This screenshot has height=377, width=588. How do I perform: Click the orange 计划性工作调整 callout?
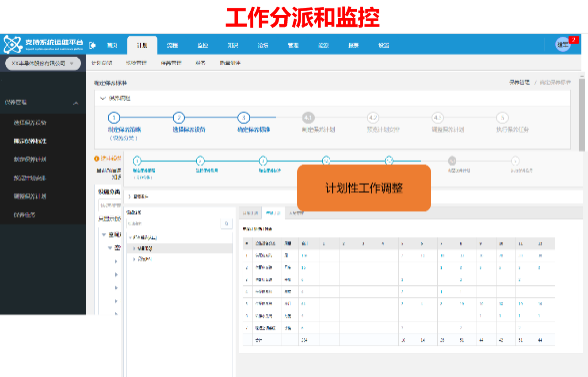pos(364,188)
